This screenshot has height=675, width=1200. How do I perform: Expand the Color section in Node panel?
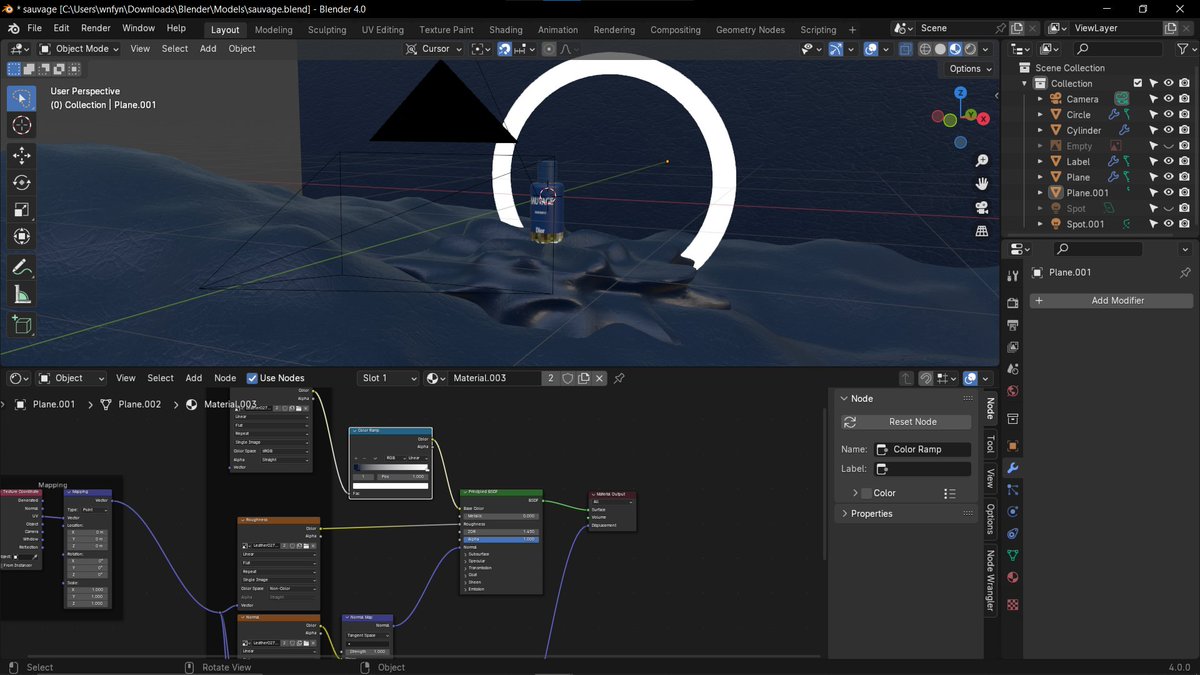tap(856, 493)
